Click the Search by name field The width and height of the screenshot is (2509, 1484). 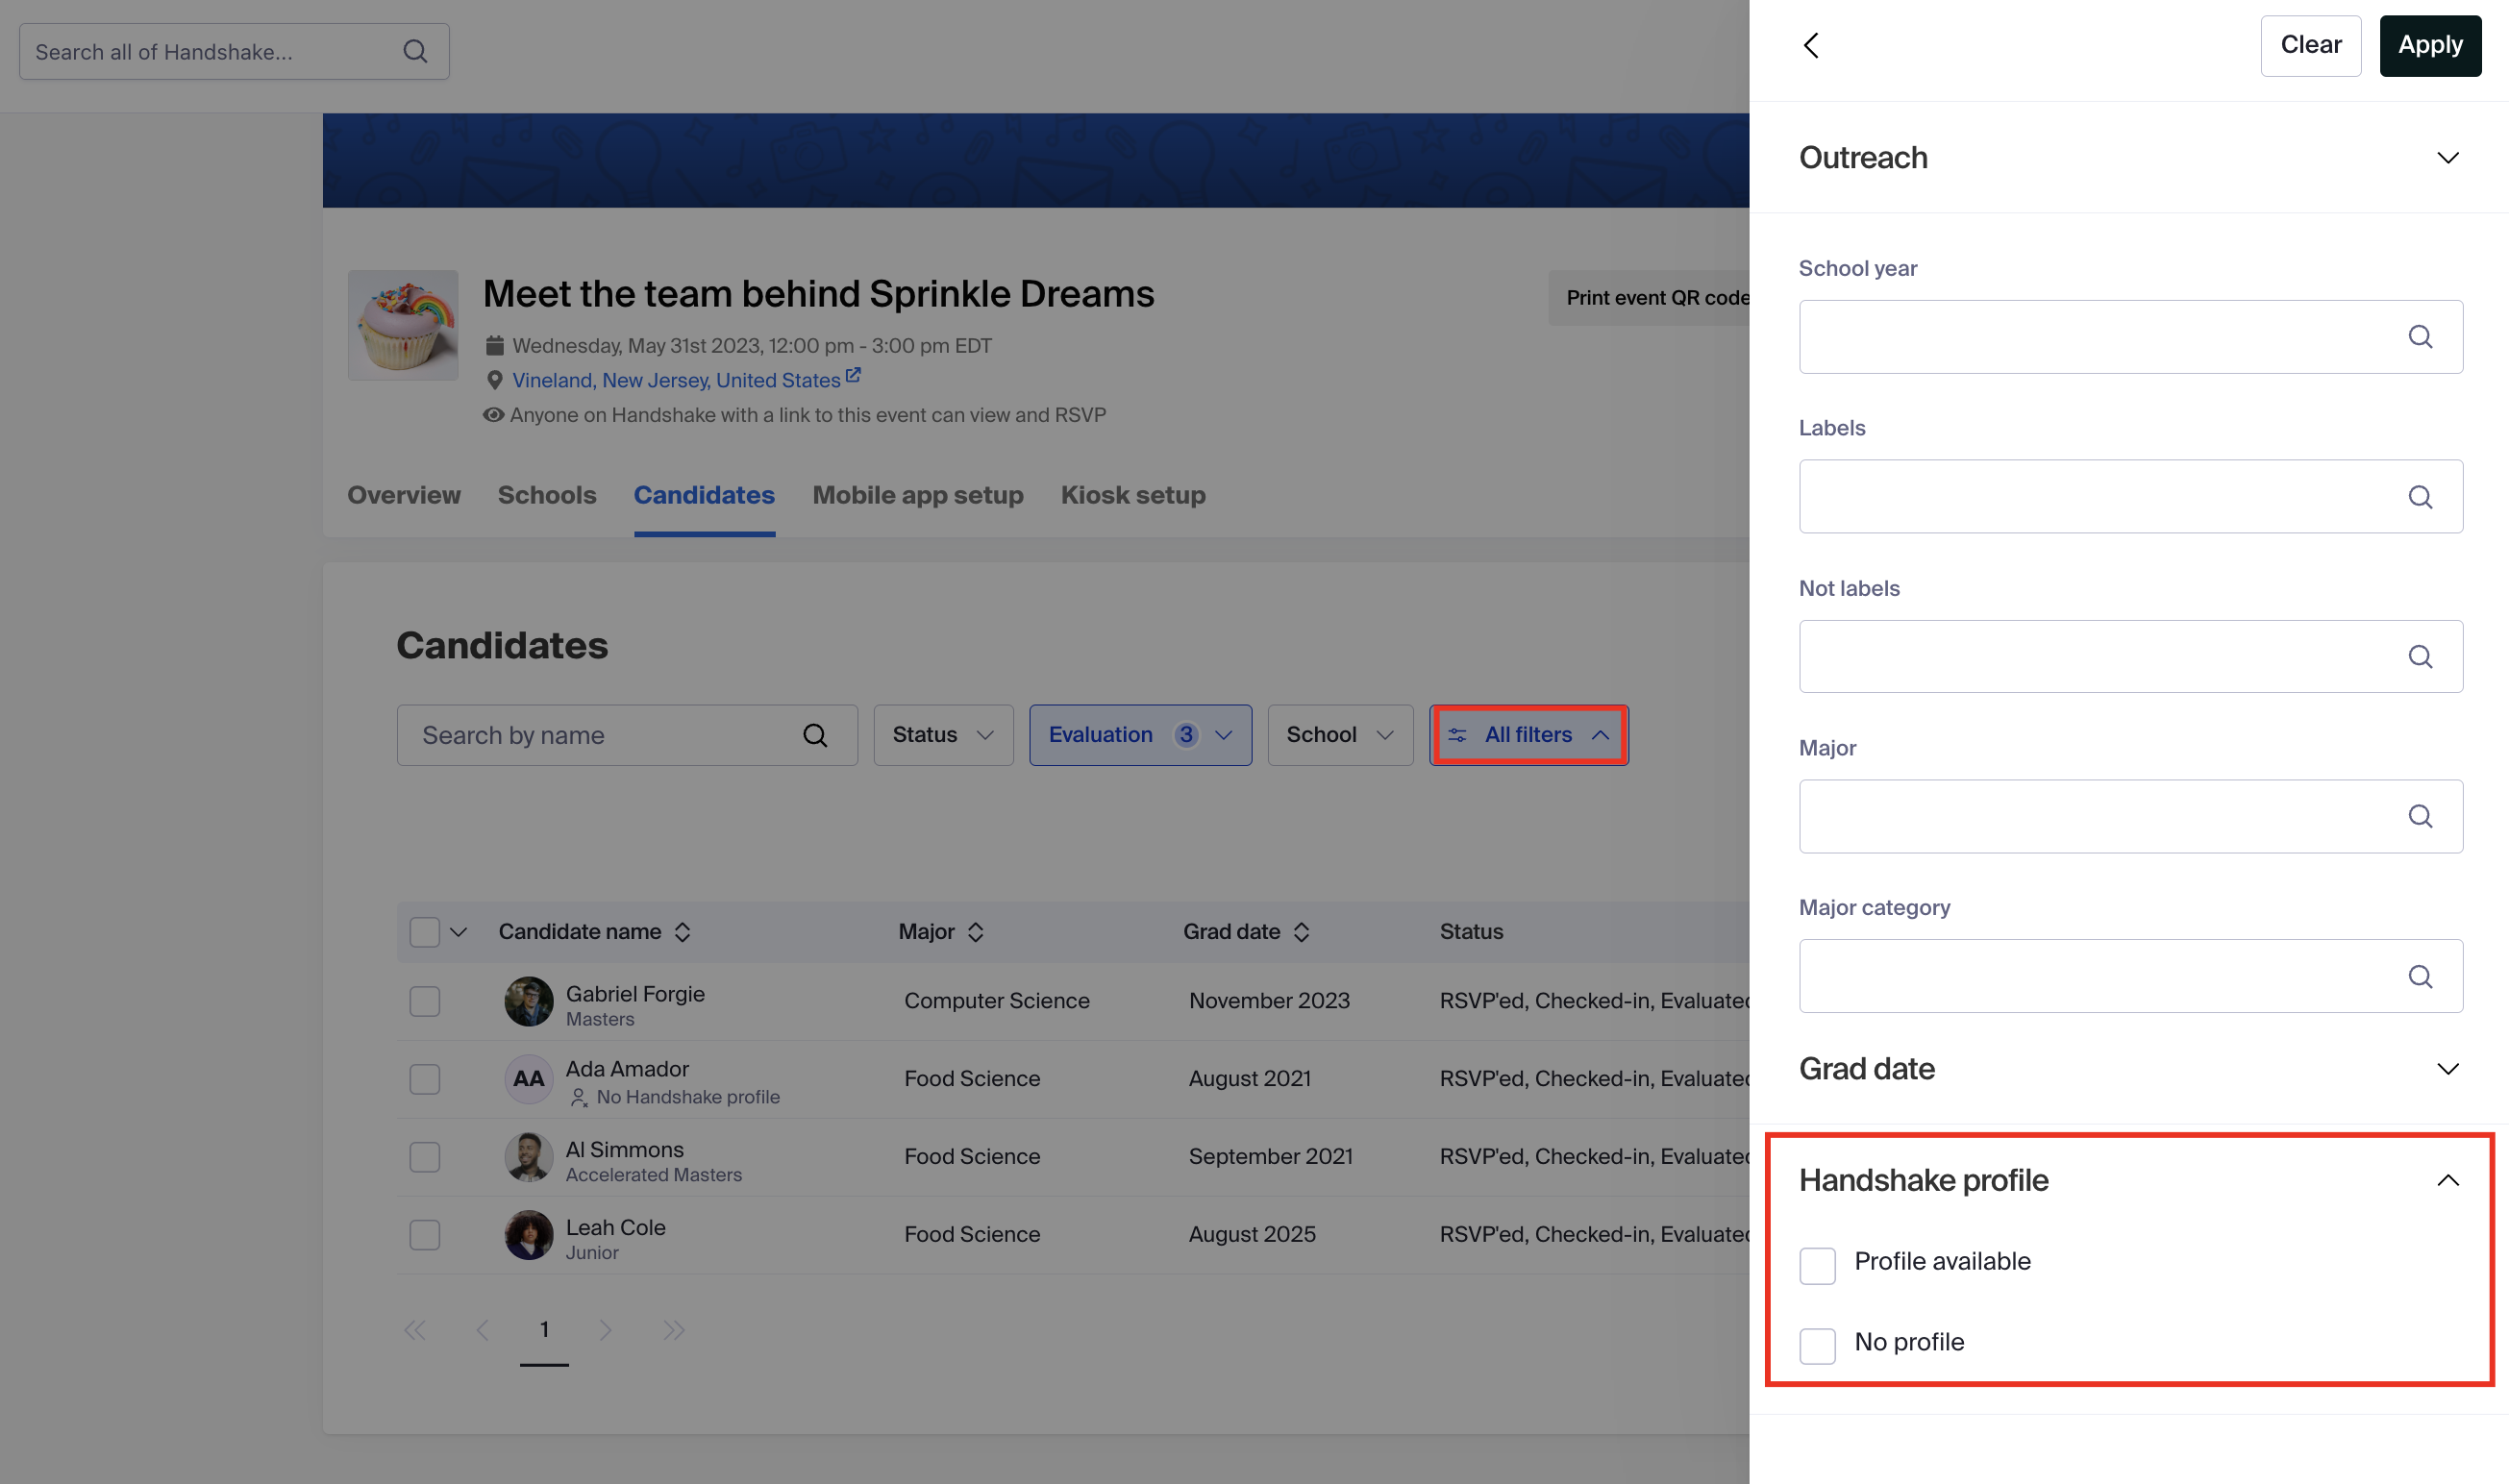627,735
